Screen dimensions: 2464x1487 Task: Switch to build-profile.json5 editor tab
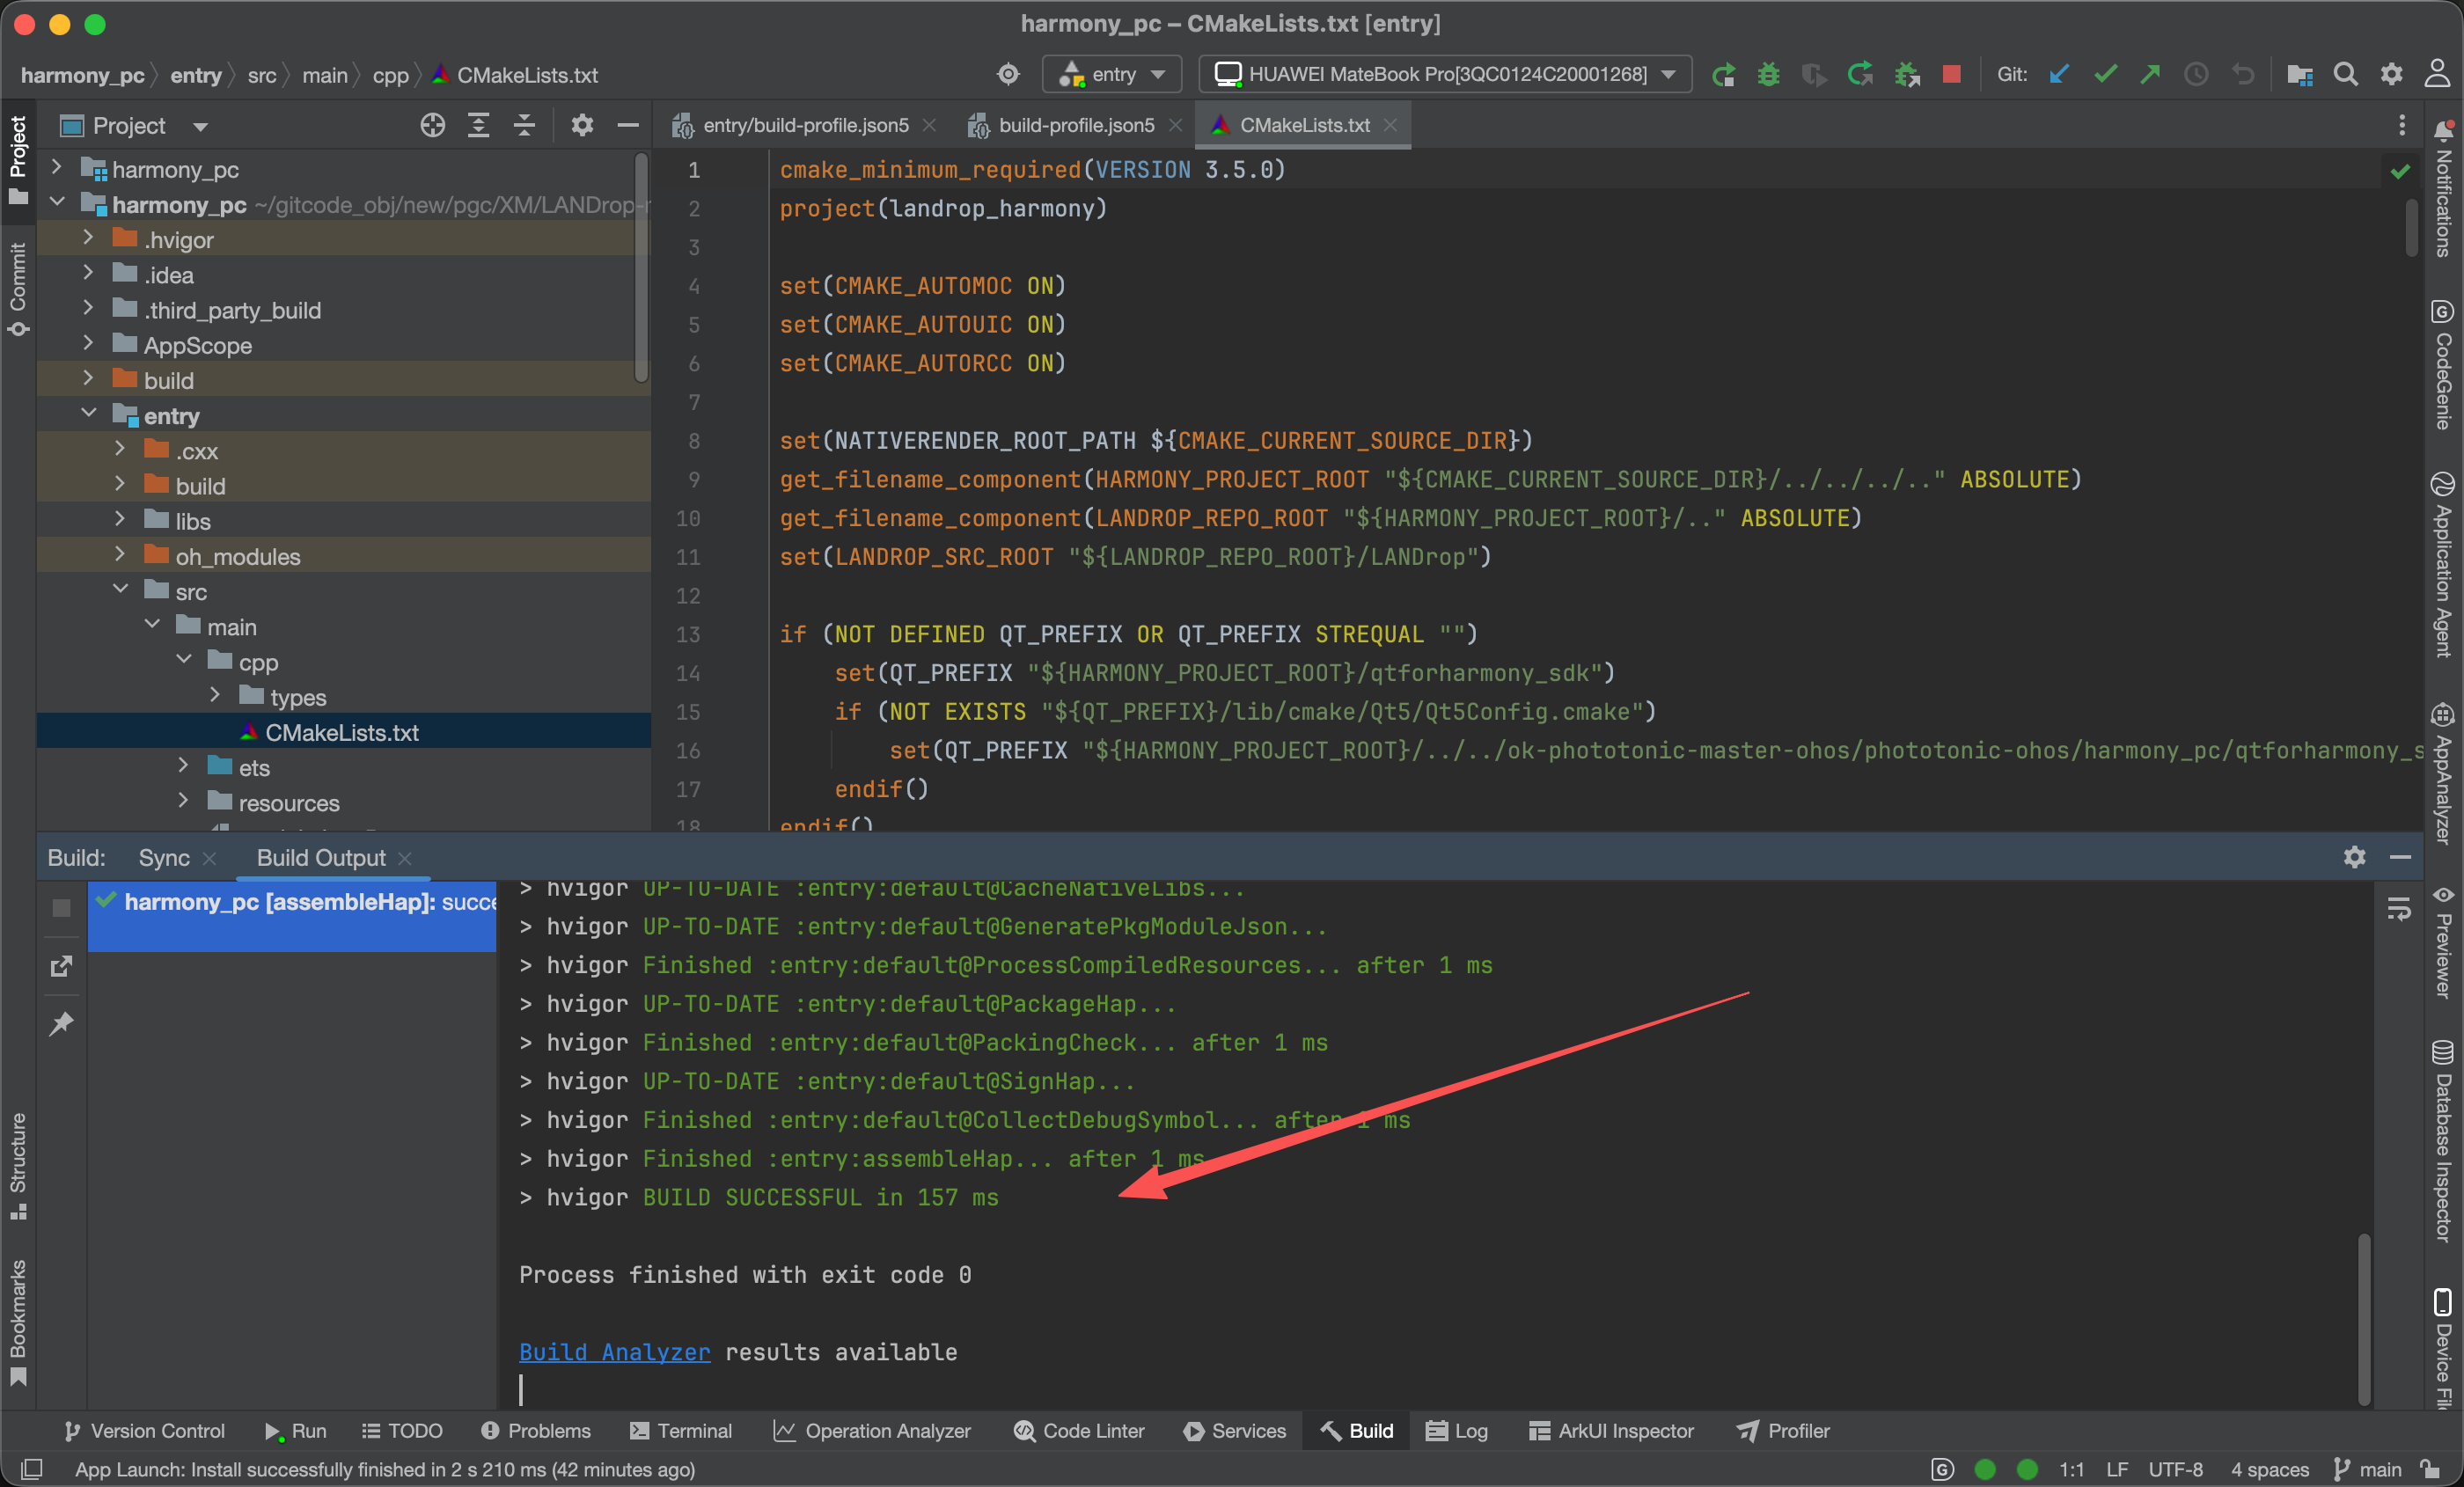click(x=1075, y=126)
